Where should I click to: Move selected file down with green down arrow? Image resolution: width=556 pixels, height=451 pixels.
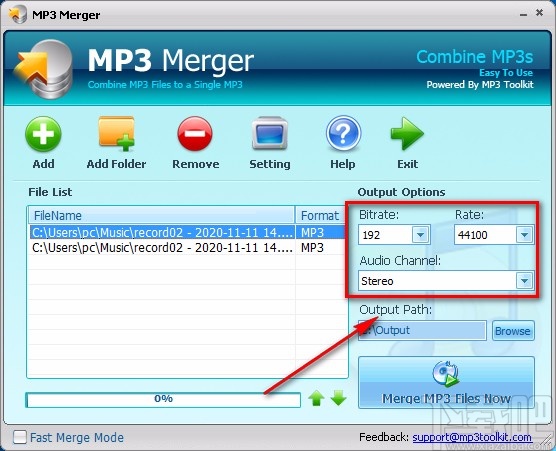[339, 398]
